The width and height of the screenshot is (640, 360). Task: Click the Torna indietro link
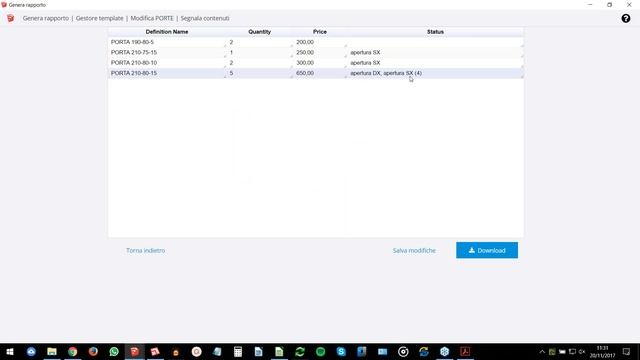point(146,250)
